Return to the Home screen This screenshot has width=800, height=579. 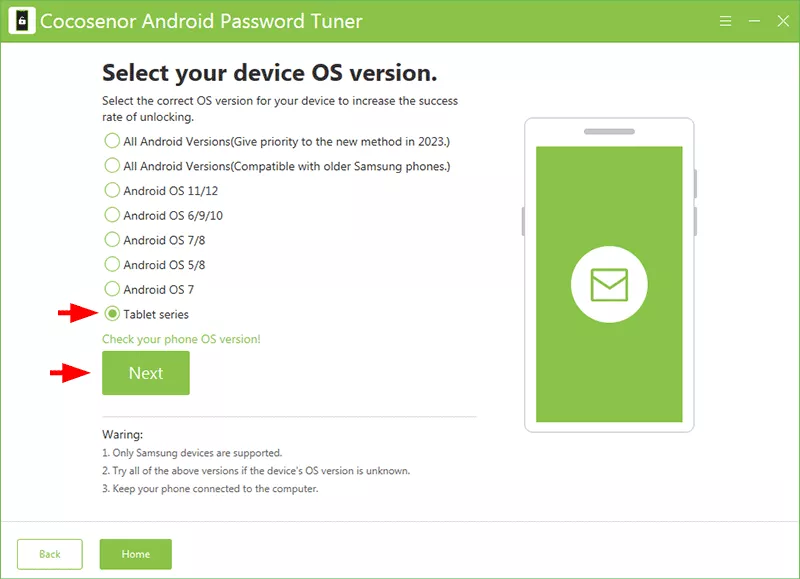(136, 554)
